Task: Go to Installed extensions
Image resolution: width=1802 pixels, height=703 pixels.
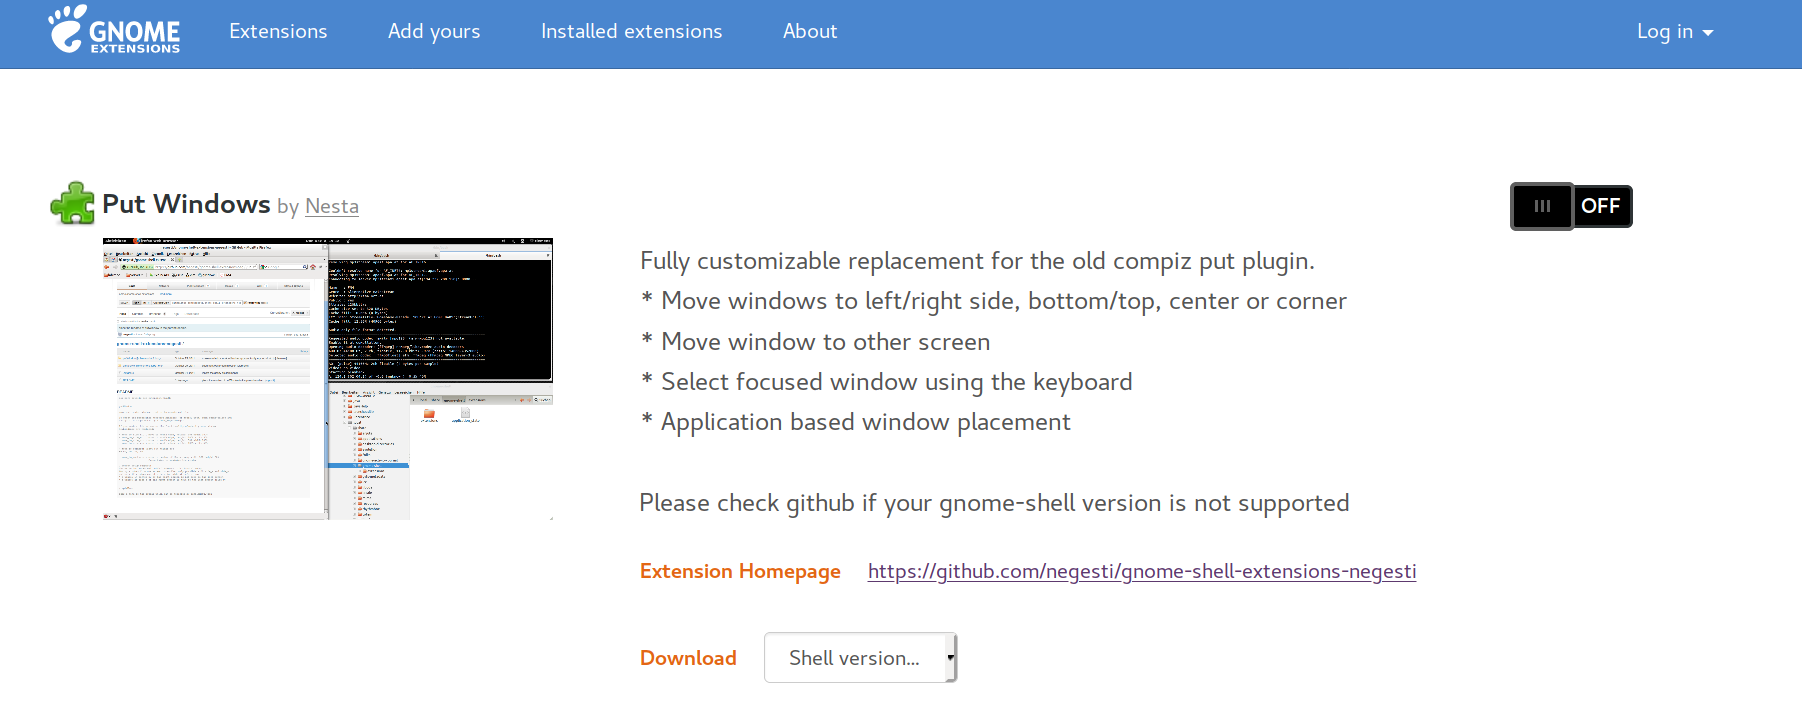Action: pyautogui.click(x=631, y=31)
